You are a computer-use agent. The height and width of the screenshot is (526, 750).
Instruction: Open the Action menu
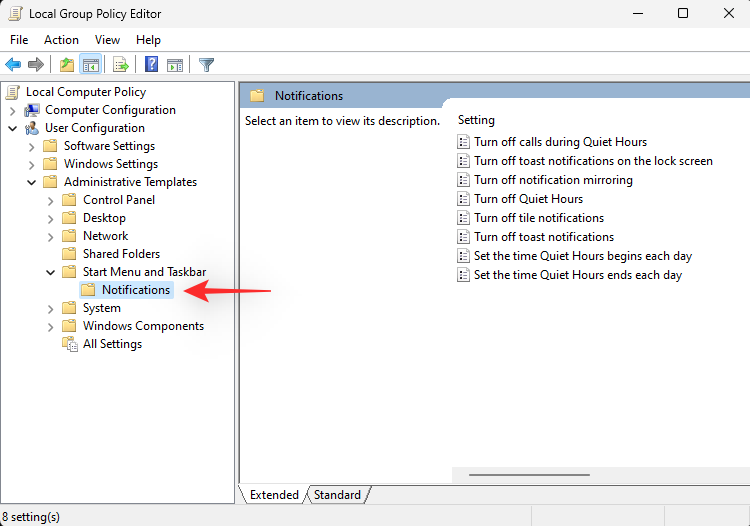click(61, 40)
